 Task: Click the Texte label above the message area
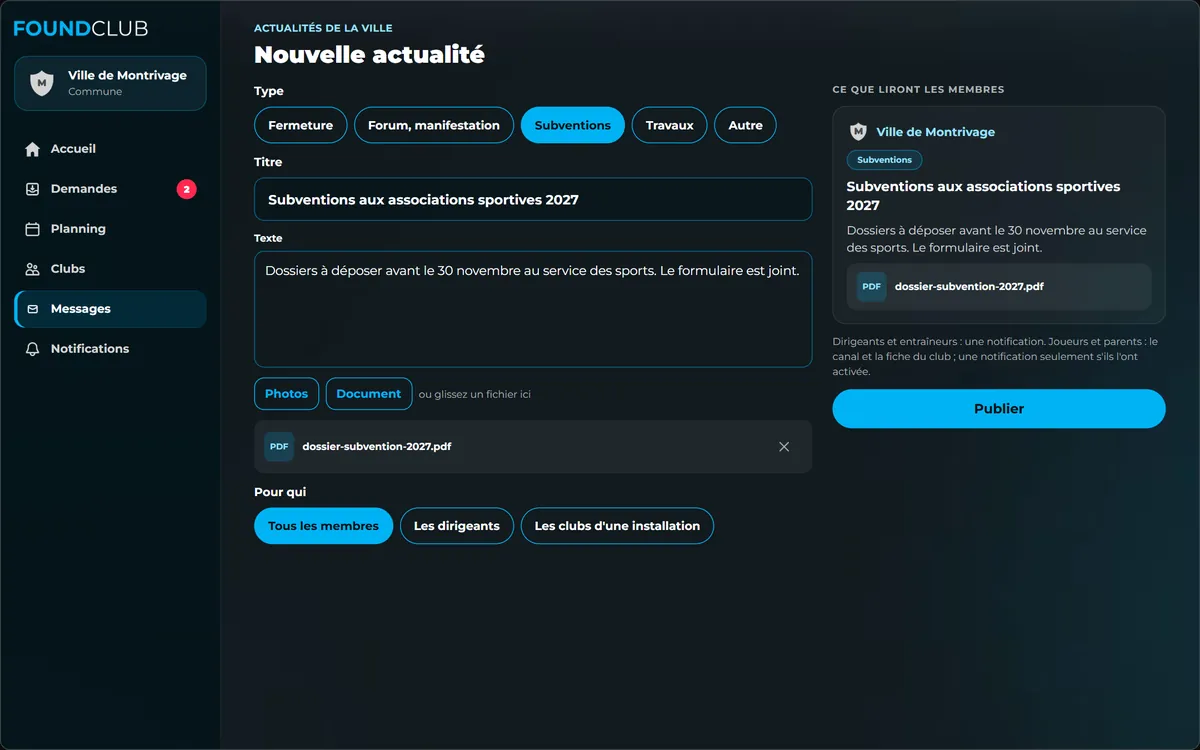click(x=268, y=238)
